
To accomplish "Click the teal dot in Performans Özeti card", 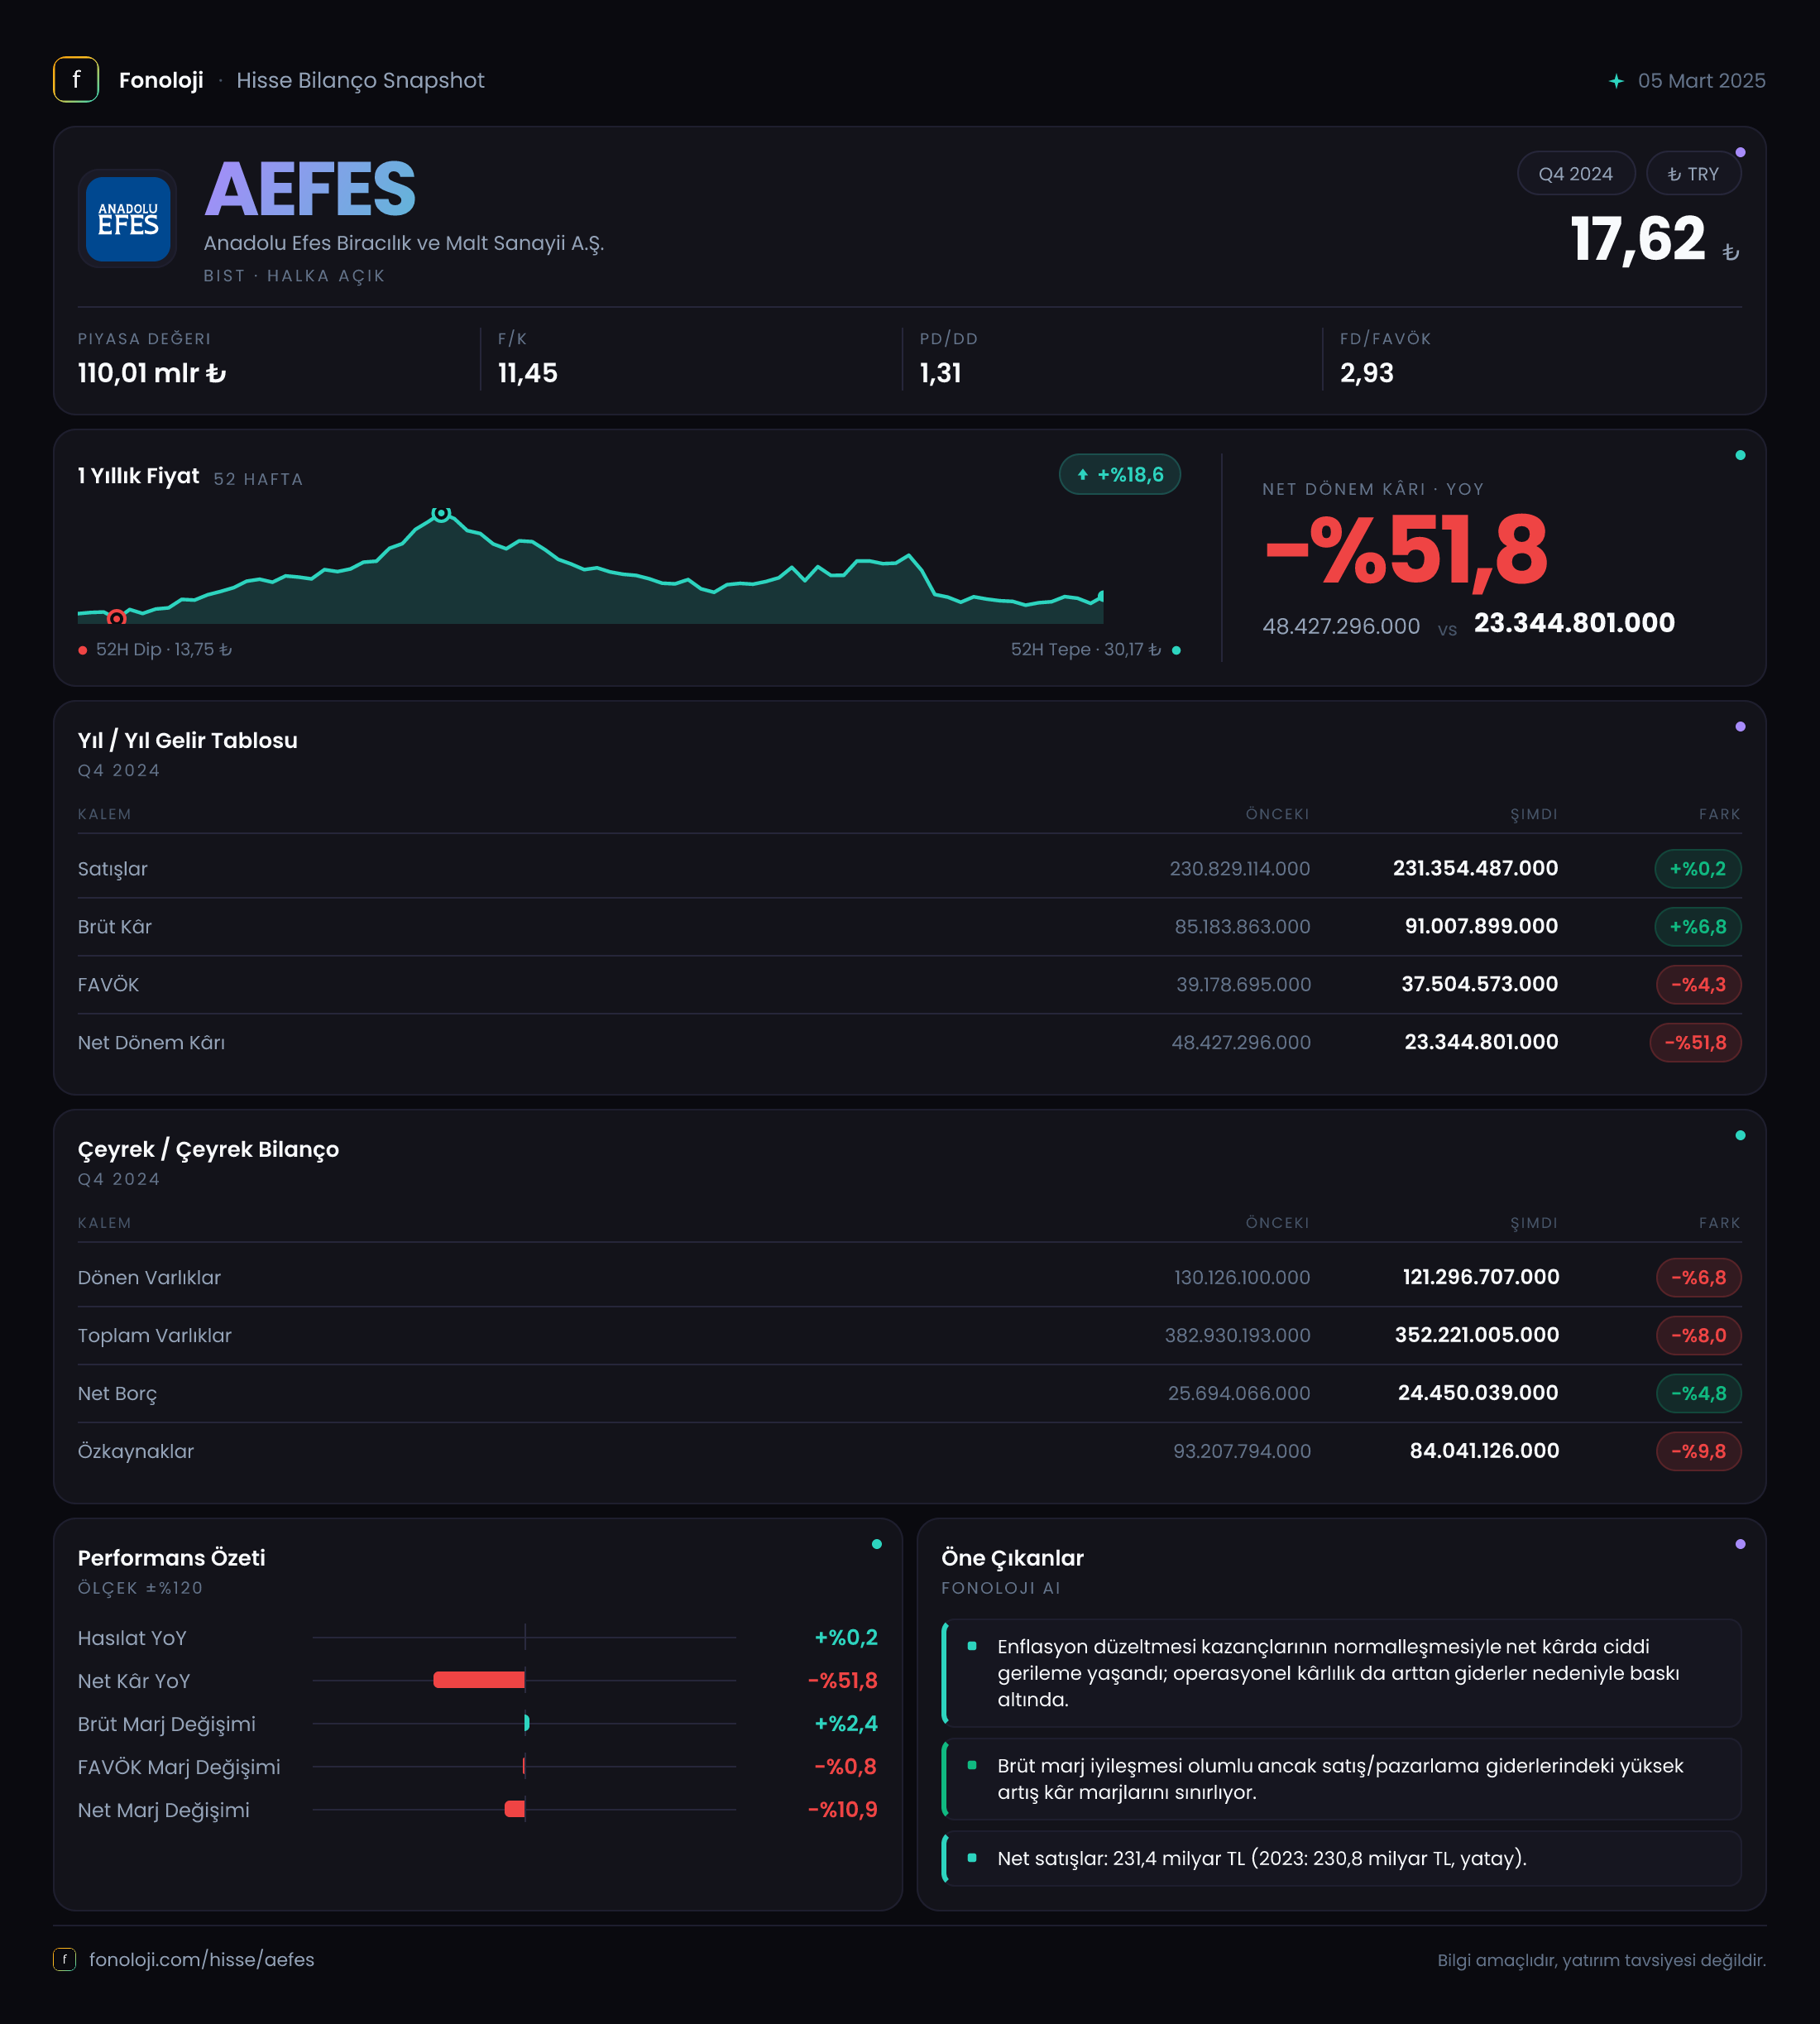I will [877, 1544].
